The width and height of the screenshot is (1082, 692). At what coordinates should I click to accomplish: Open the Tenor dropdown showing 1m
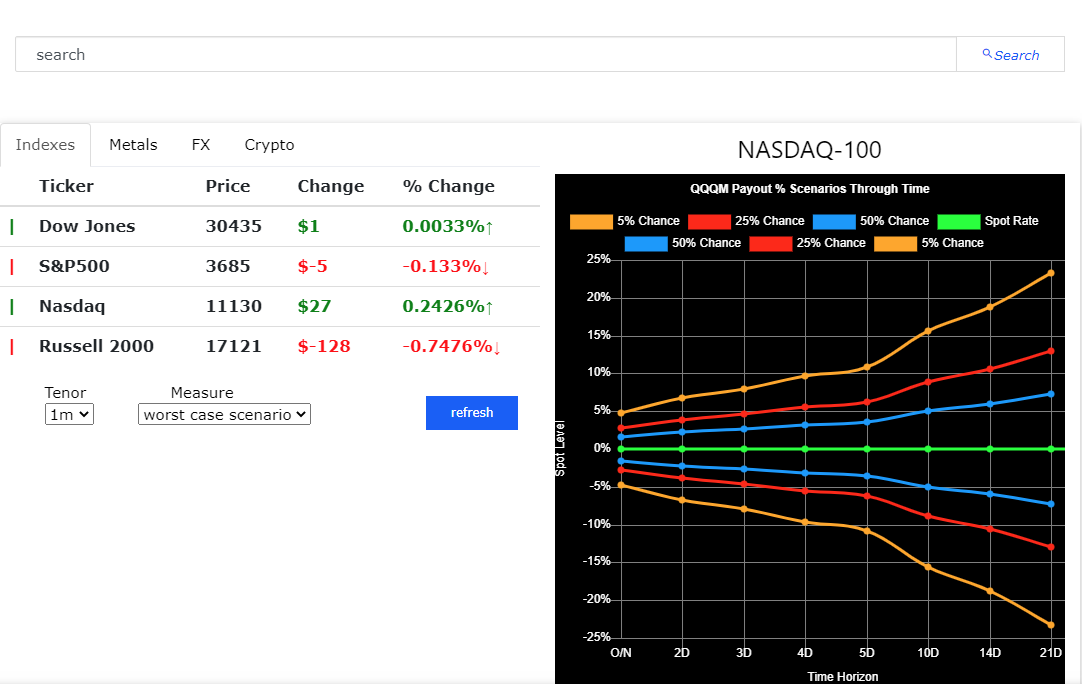click(69, 415)
